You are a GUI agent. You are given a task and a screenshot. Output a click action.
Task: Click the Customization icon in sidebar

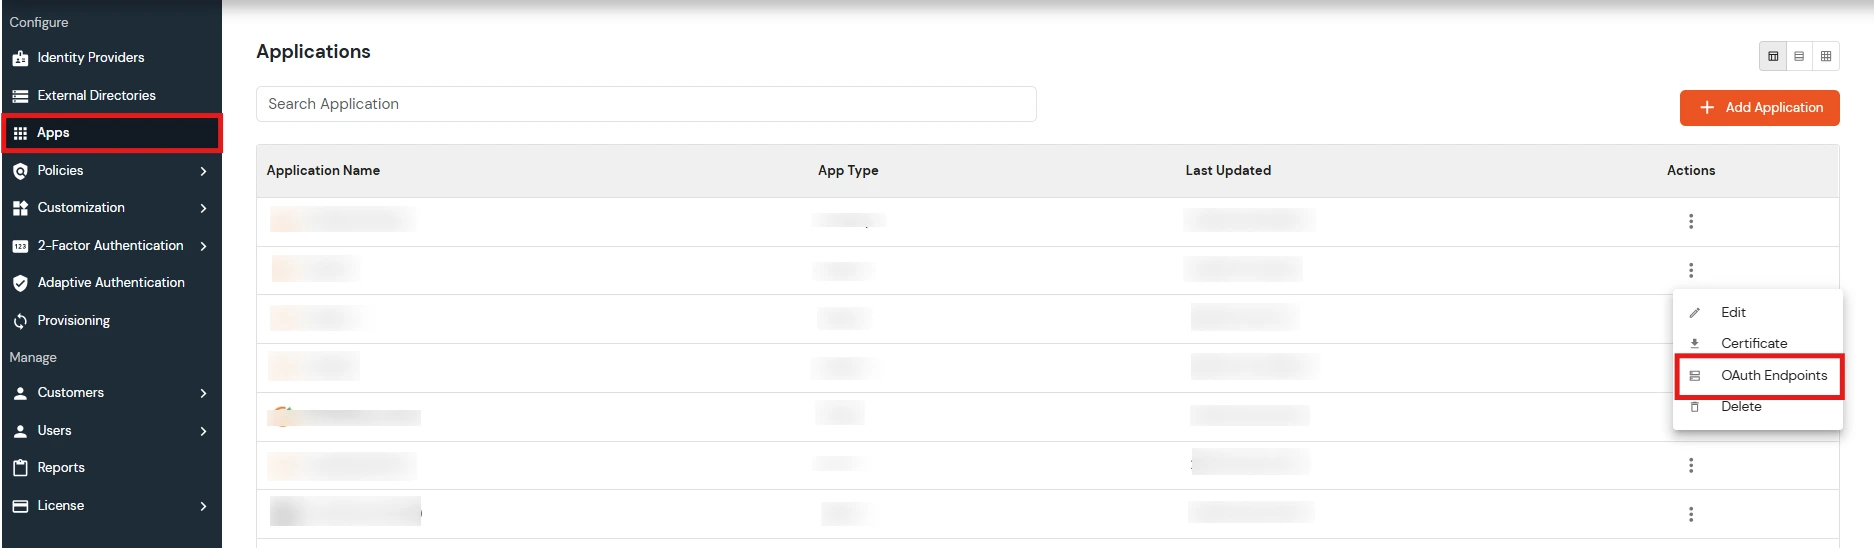click(20, 208)
